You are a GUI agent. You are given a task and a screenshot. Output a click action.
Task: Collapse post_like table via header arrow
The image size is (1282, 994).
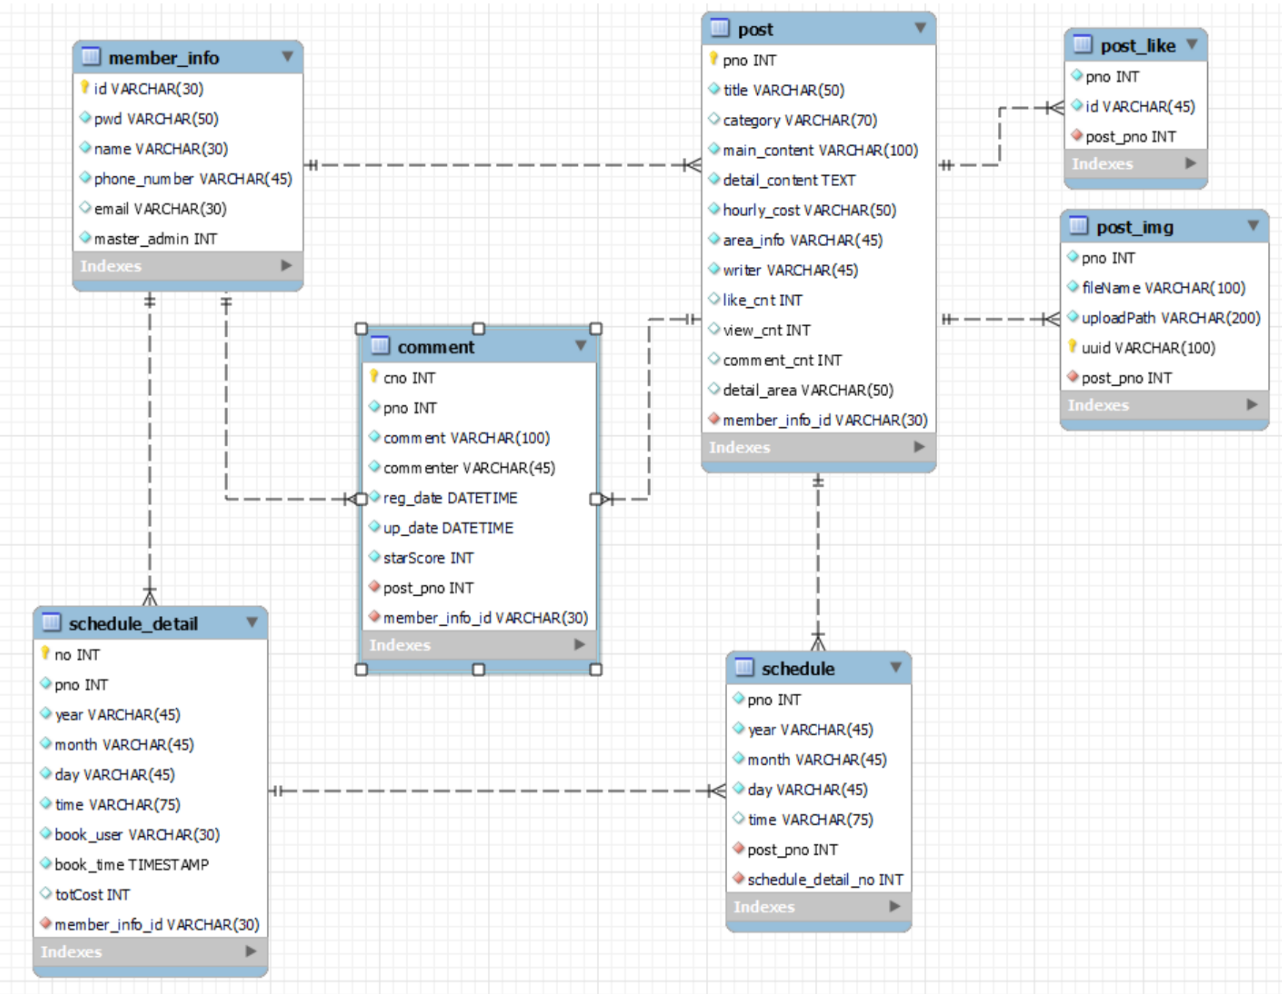click(x=1192, y=44)
